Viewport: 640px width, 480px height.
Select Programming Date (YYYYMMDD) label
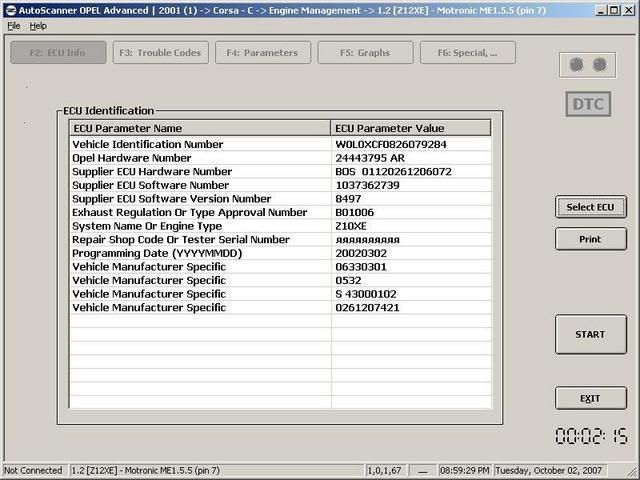pyautogui.click(x=157, y=253)
